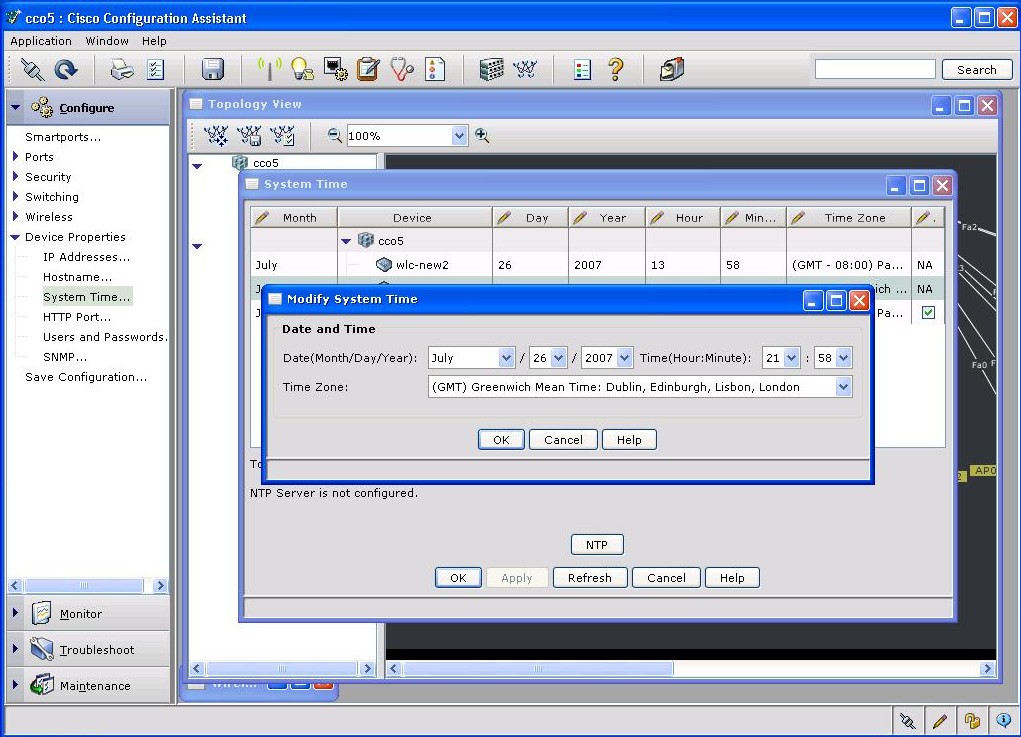This screenshot has width=1021, height=737.
Task: Click OK in Modify System Time dialog
Action: pos(501,439)
